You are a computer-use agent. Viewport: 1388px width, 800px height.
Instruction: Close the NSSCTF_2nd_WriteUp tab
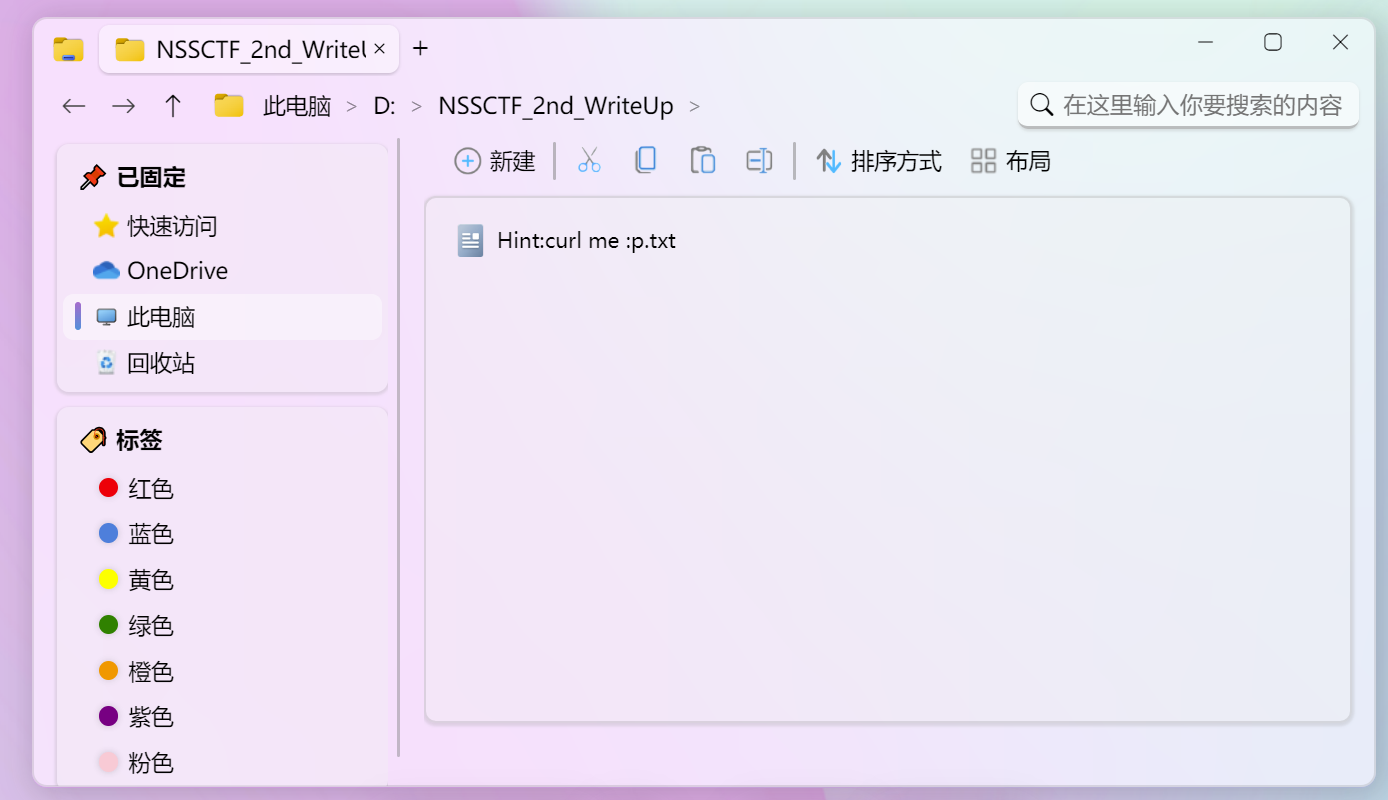380,48
